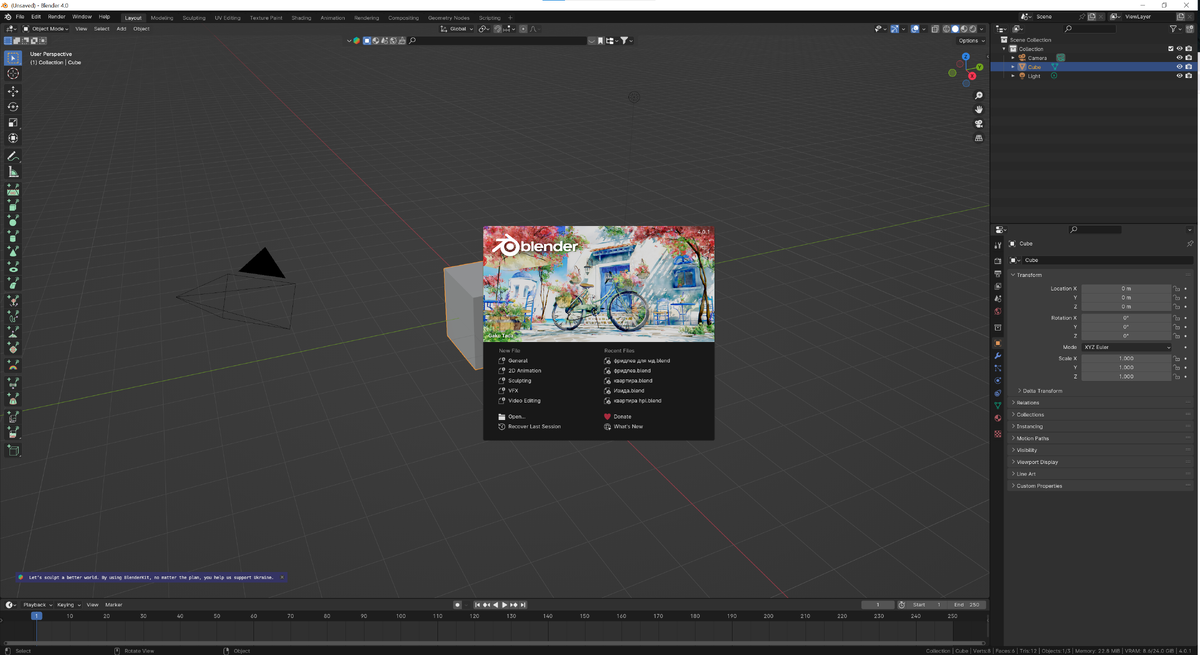Click the viewport zoom magnifier icon

(x=979, y=96)
